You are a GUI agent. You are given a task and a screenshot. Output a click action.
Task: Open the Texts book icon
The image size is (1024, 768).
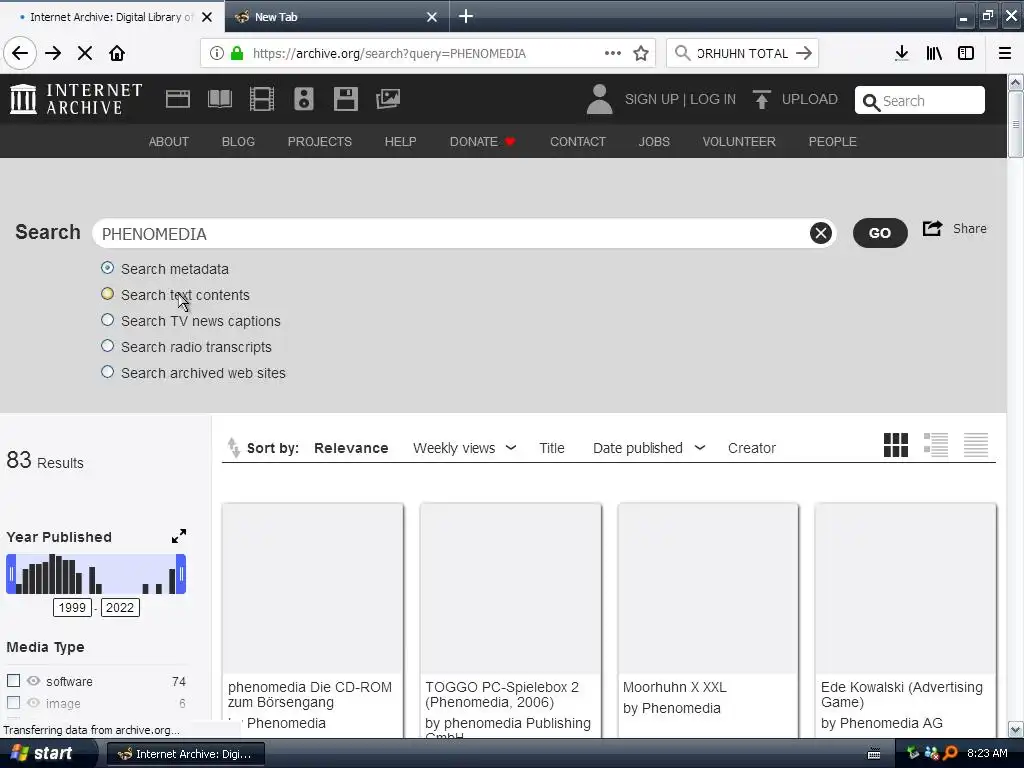[219, 99]
